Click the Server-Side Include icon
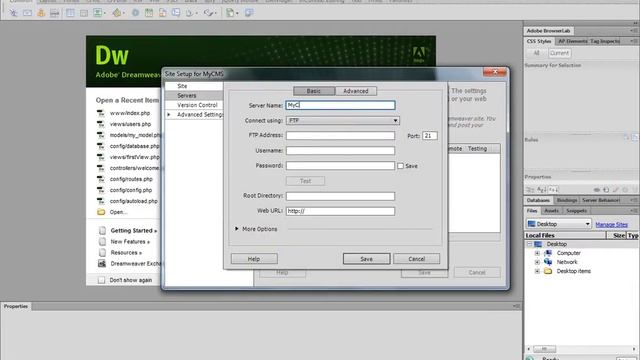Image resolution: width=640 pixels, height=360 pixels. click(x=162, y=13)
